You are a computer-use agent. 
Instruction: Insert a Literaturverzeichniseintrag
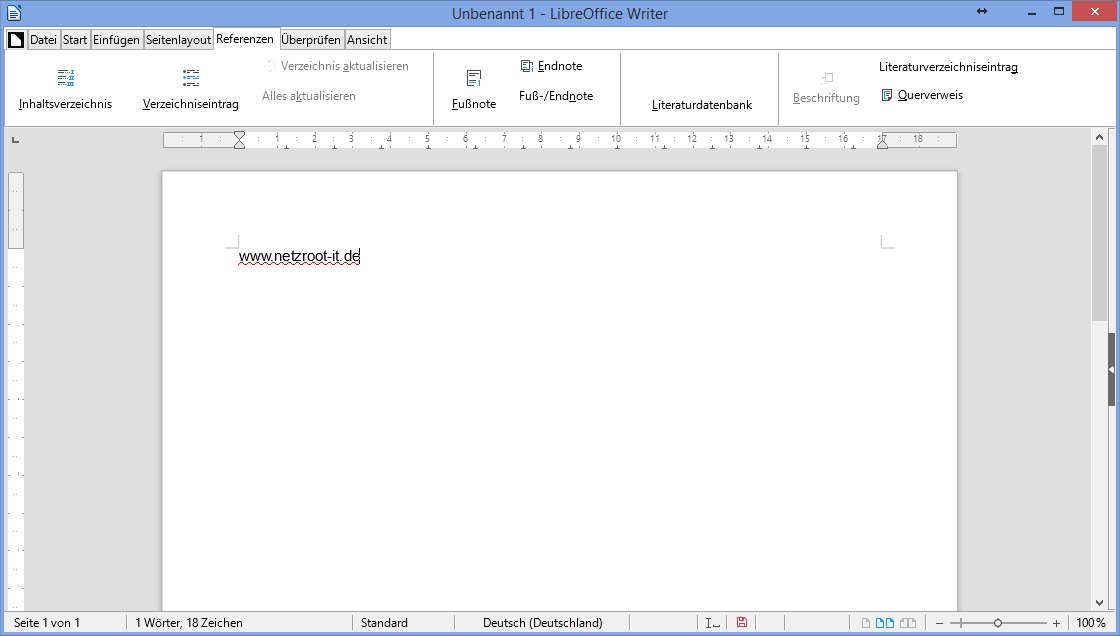[x=948, y=67]
